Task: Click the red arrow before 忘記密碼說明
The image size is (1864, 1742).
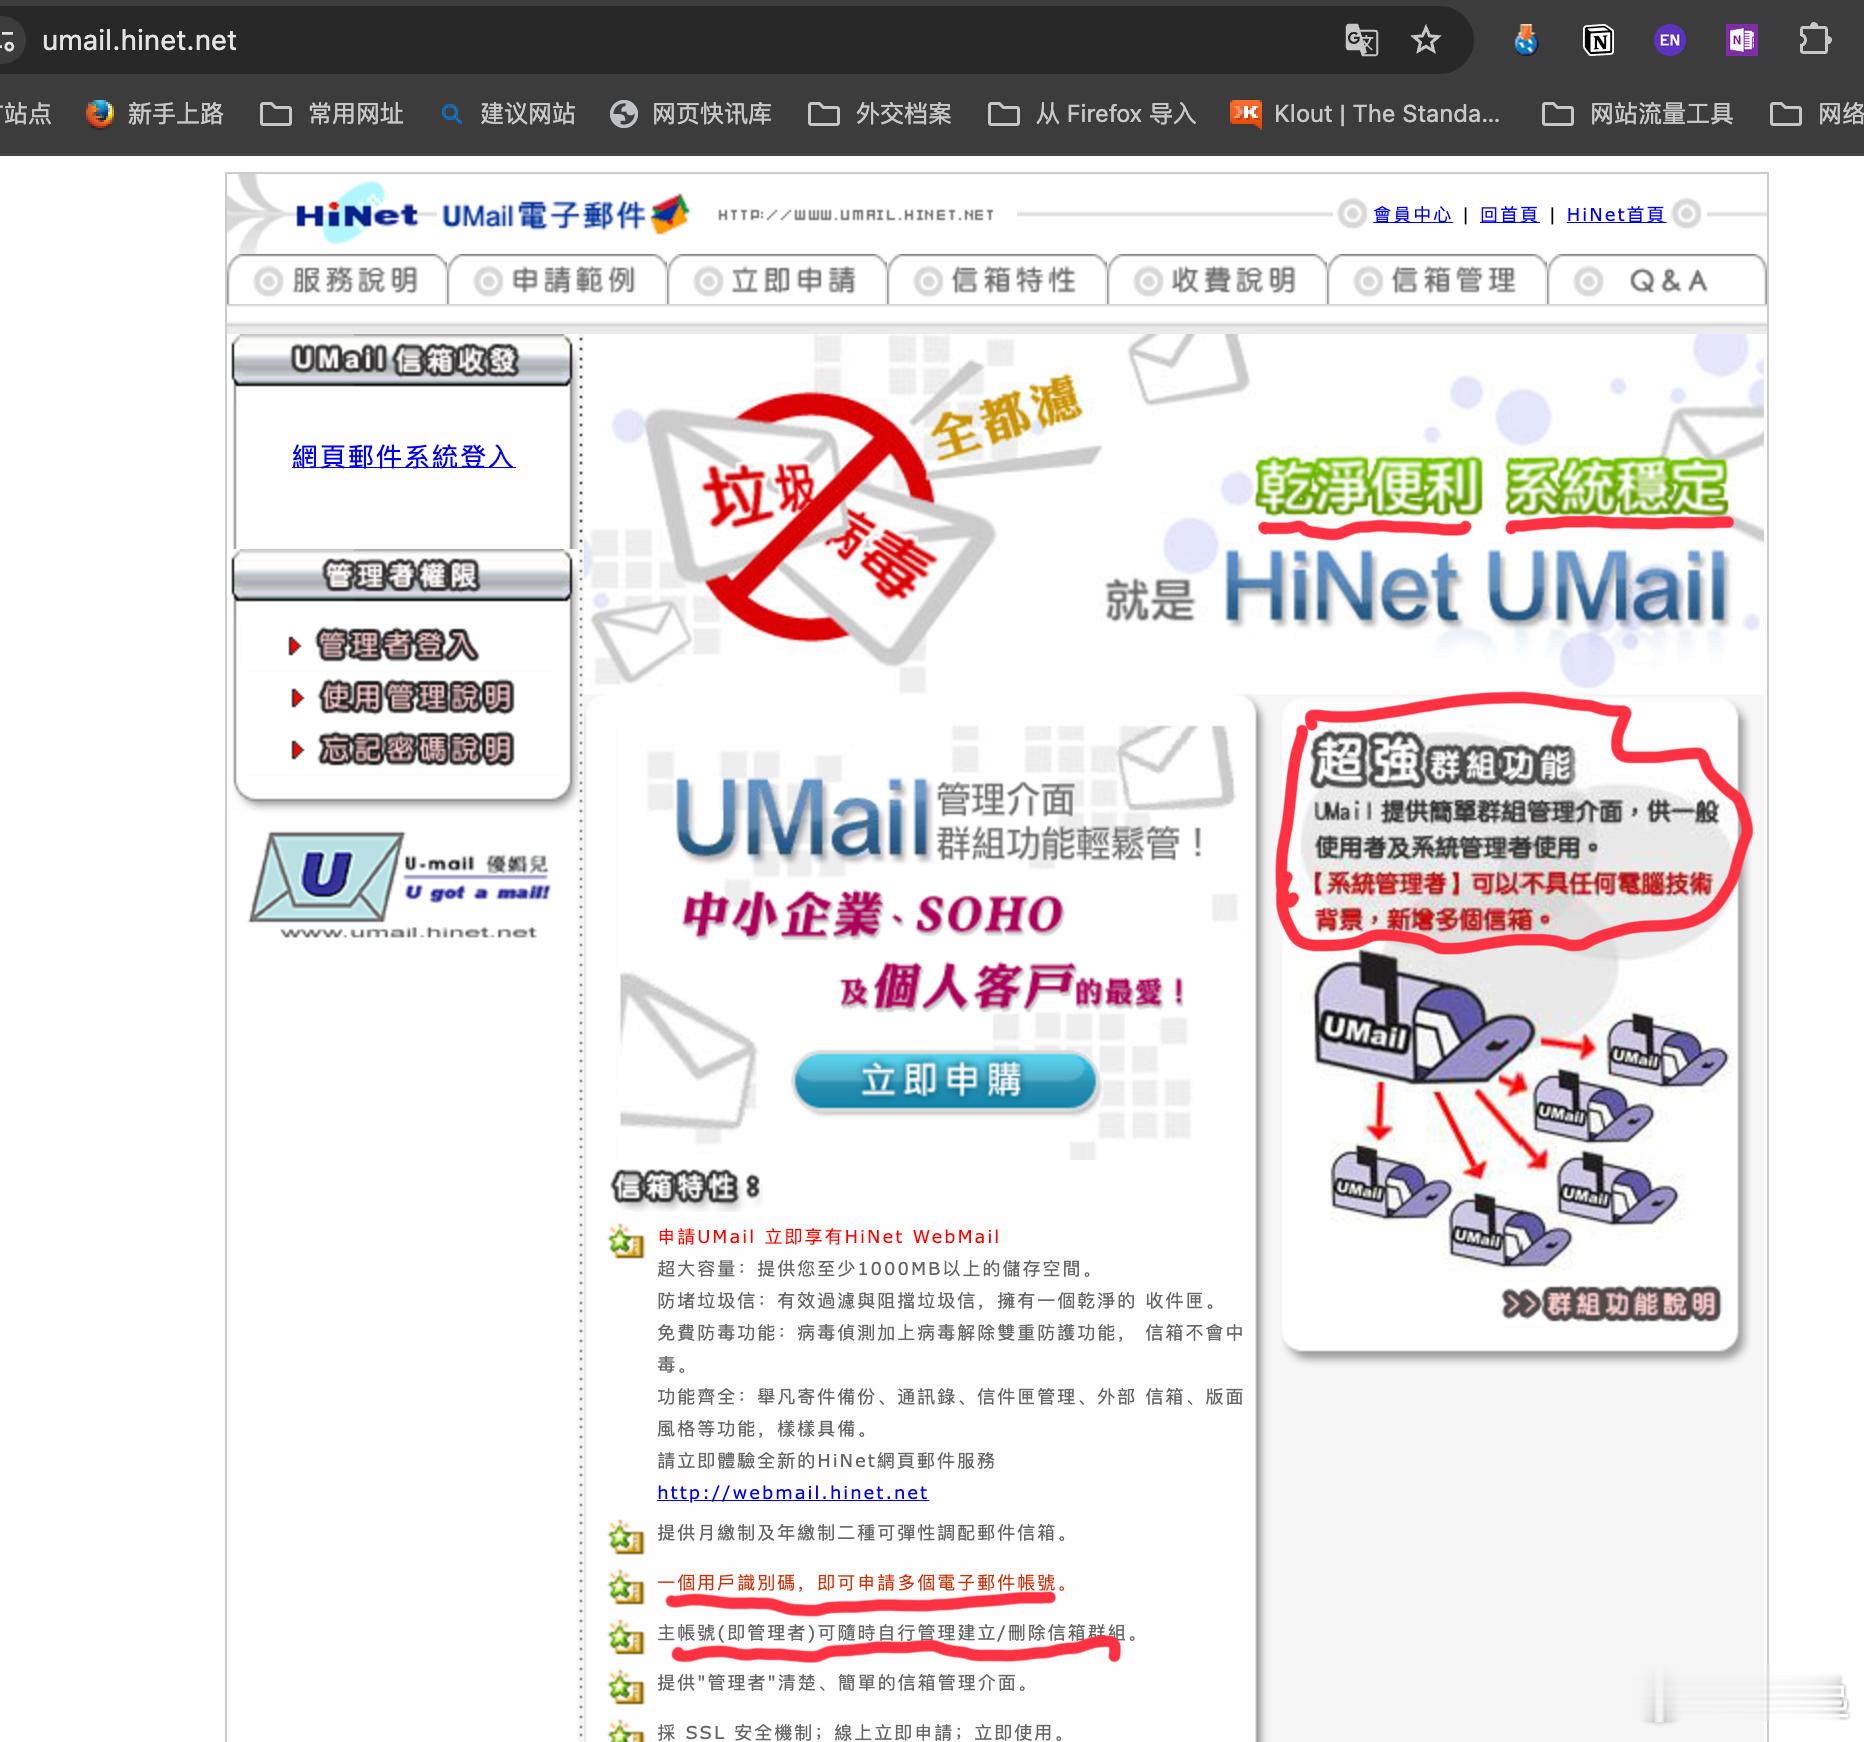Action: (296, 750)
